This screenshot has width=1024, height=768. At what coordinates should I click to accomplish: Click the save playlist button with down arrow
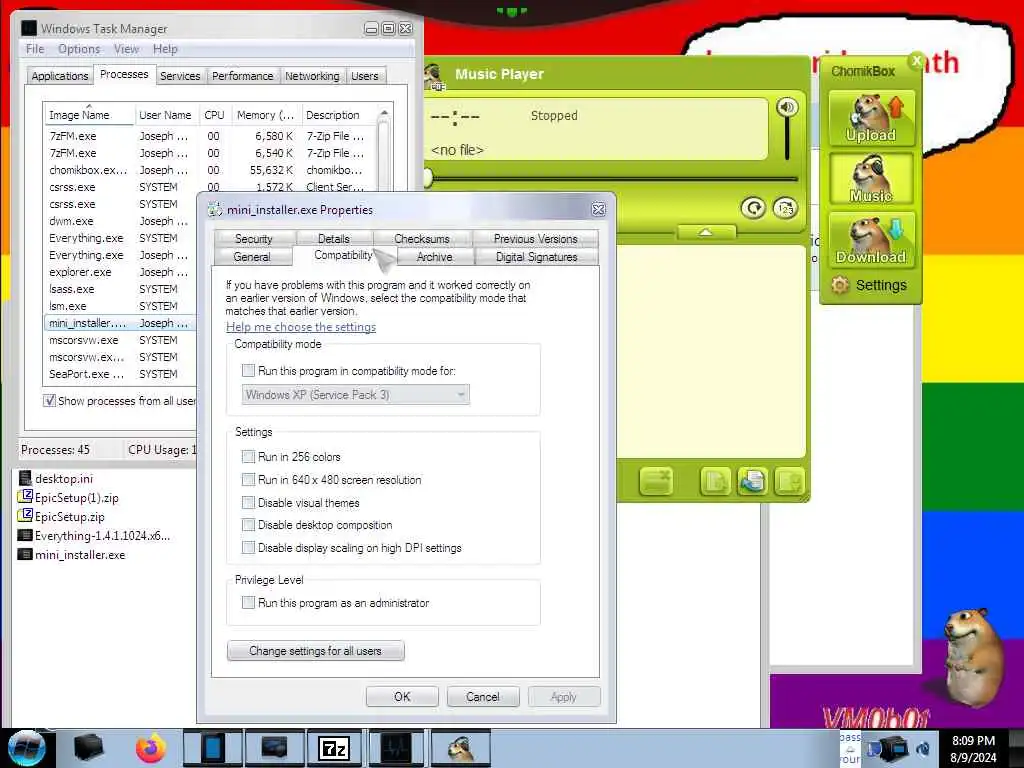pyautogui.click(x=789, y=482)
